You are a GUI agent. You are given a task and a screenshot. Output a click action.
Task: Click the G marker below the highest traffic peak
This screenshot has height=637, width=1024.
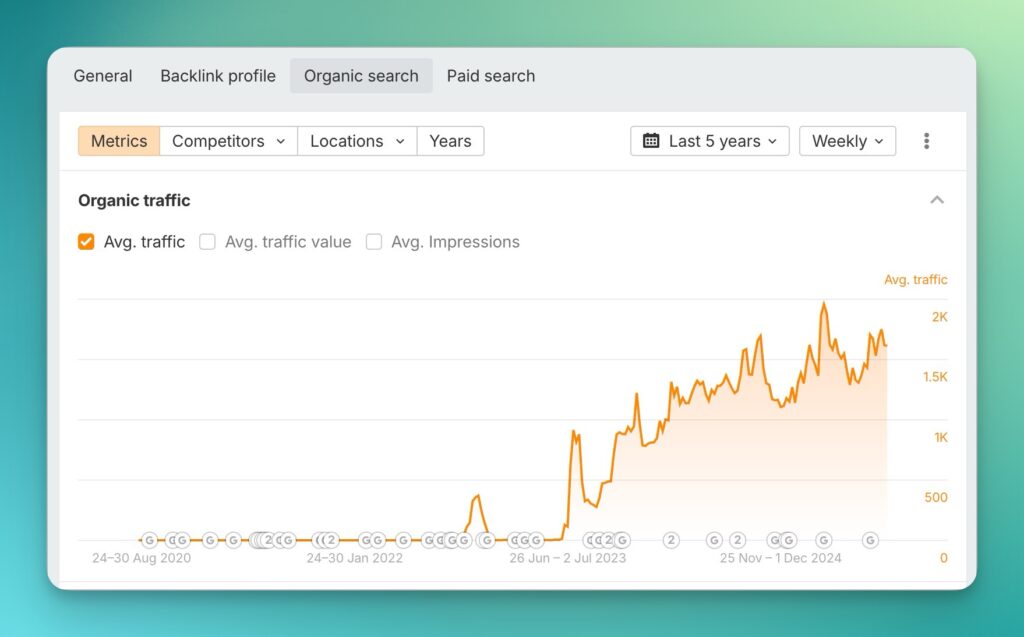click(824, 540)
